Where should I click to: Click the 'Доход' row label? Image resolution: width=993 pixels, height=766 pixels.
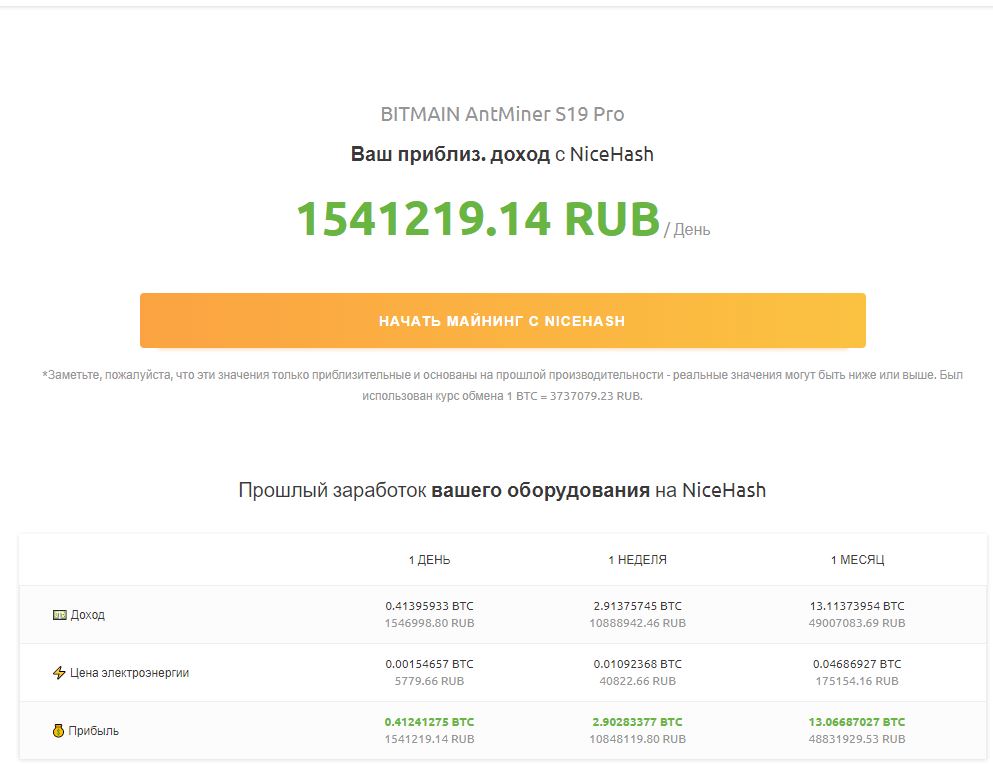[87, 615]
